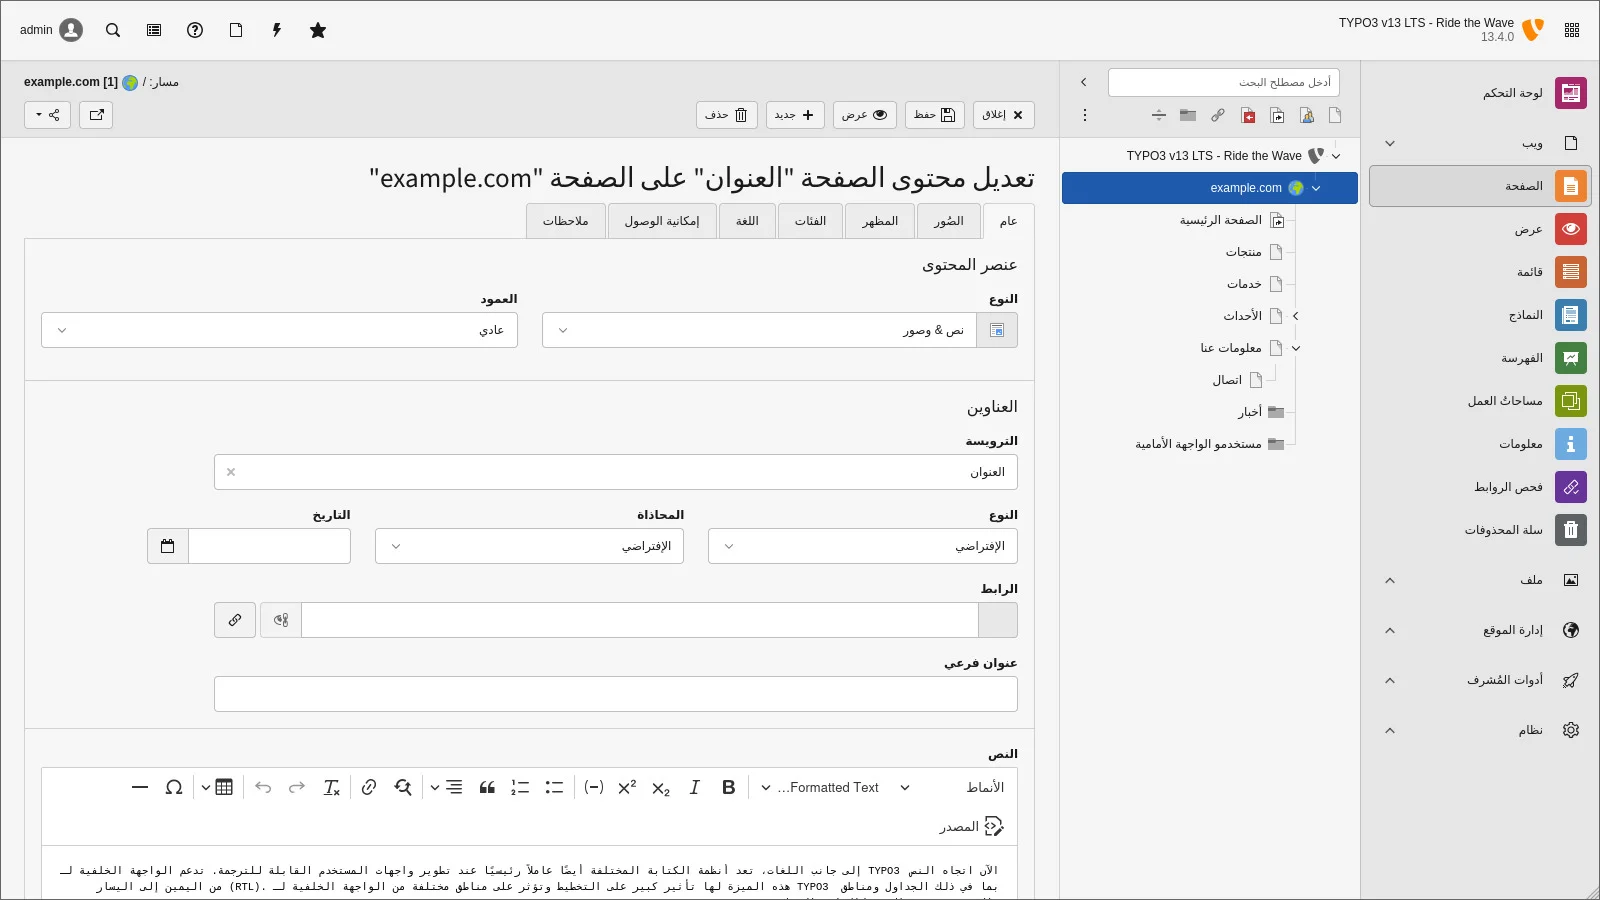Open the search magnifier in the top bar
1600x900 pixels.
click(x=113, y=30)
